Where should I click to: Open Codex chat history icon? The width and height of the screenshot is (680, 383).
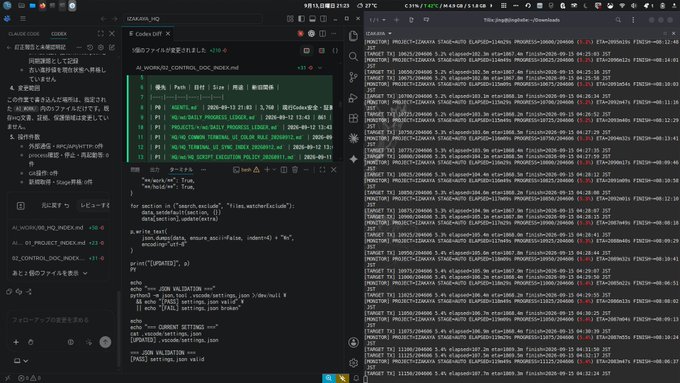(90, 47)
